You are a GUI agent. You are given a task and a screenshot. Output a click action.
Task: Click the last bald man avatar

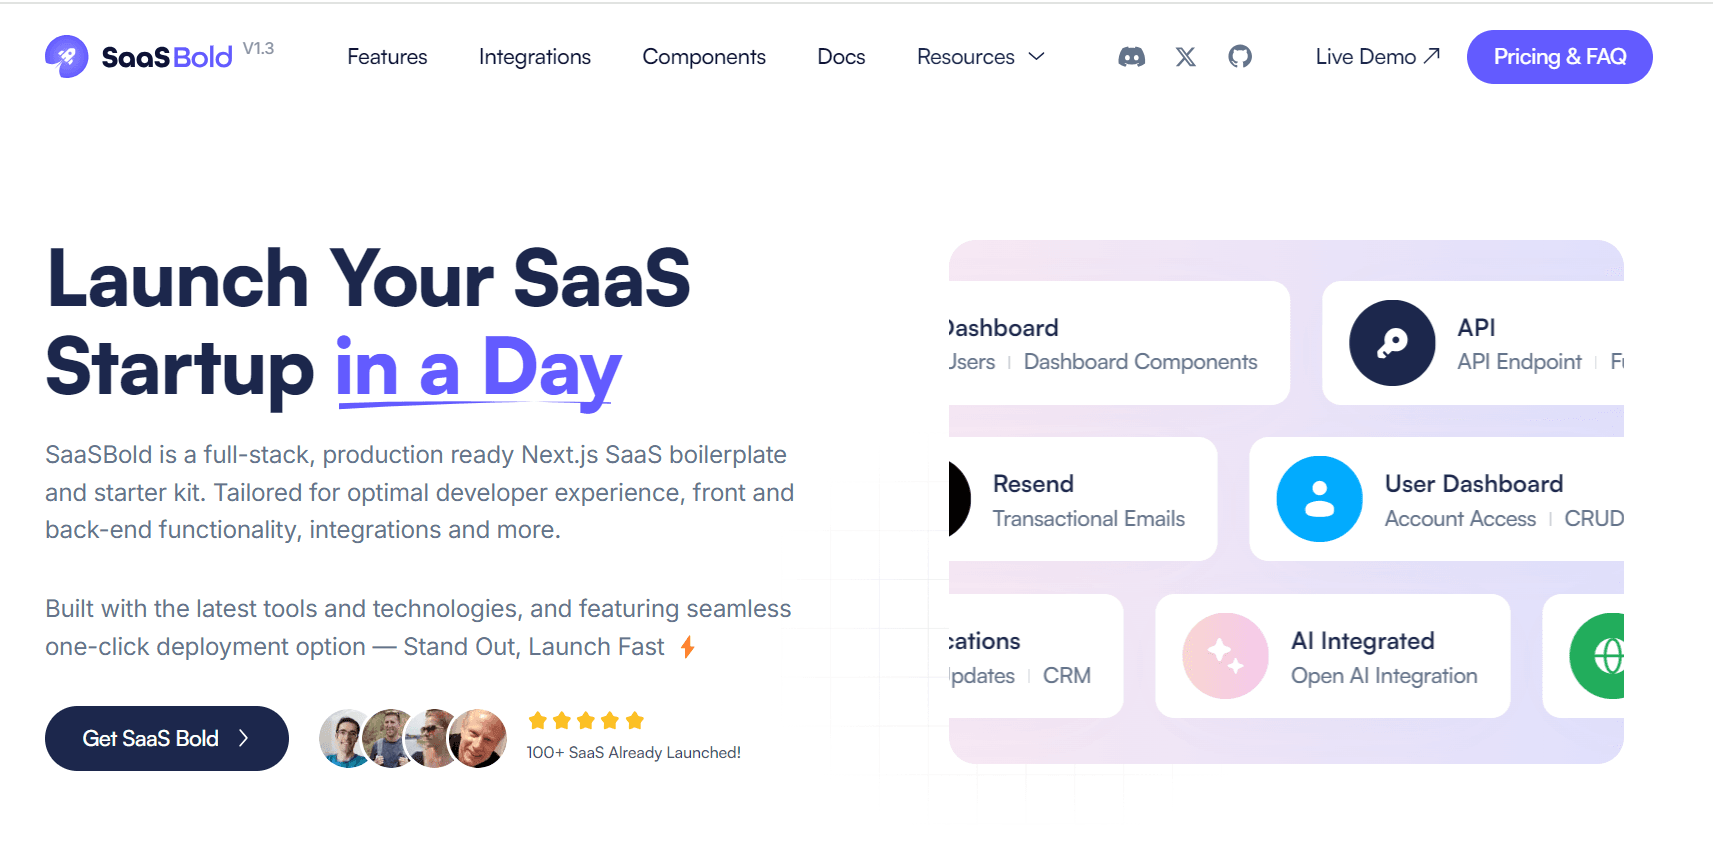coord(478,739)
